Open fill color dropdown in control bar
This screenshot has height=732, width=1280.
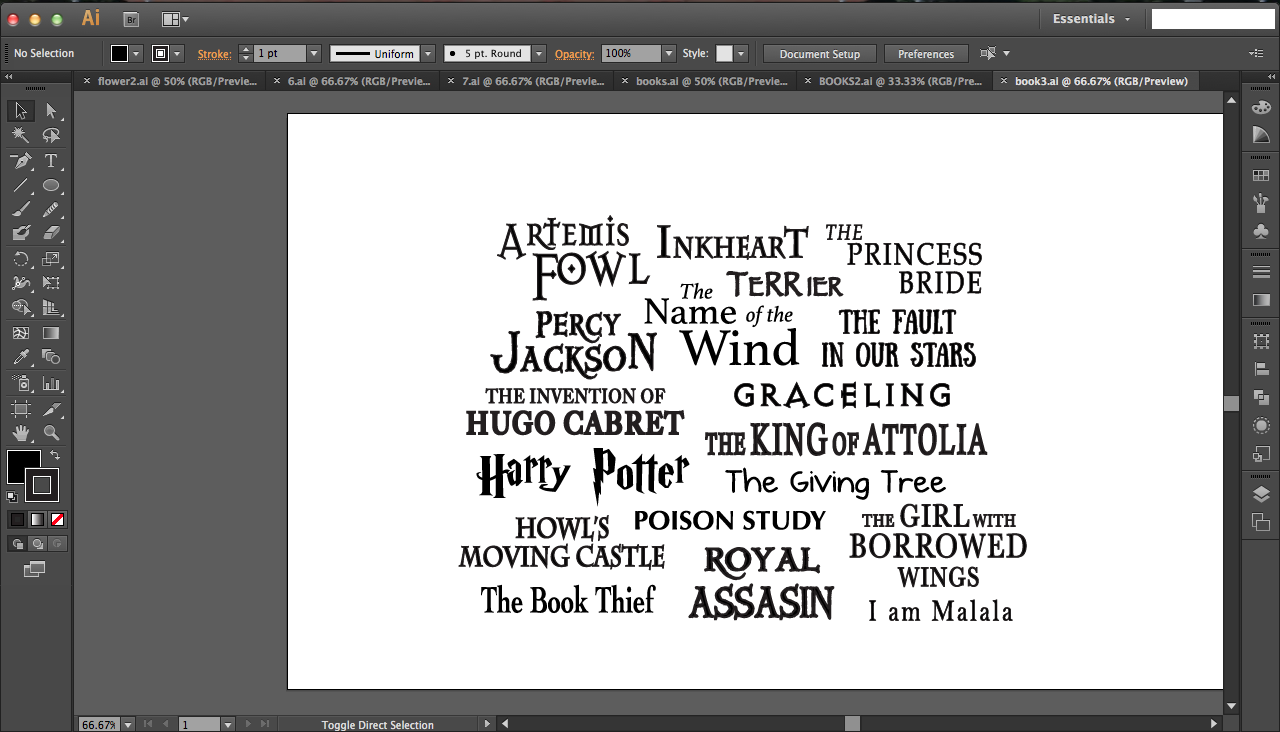pyautogui.click(x=136, y=54)
